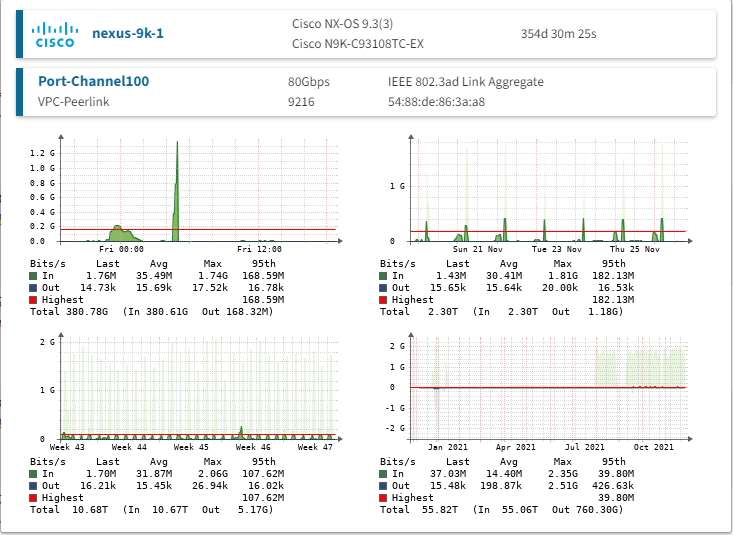The image size is (733, 535).
Task: Click blue Out swatch in weekly graph legend
Action: tap(383, 288)
